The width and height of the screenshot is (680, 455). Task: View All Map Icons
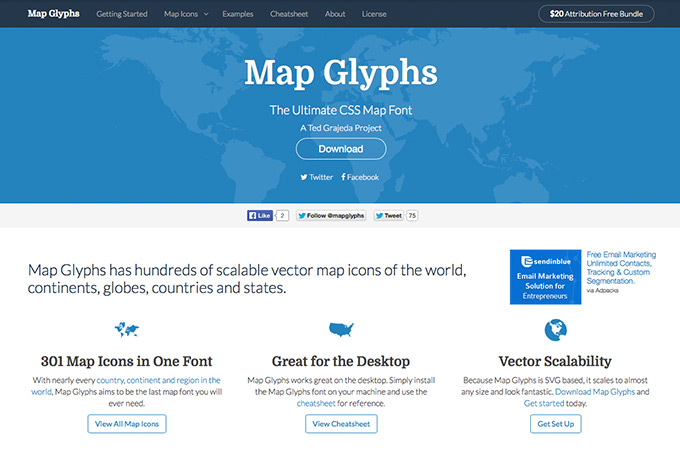[x=127, y=424]
